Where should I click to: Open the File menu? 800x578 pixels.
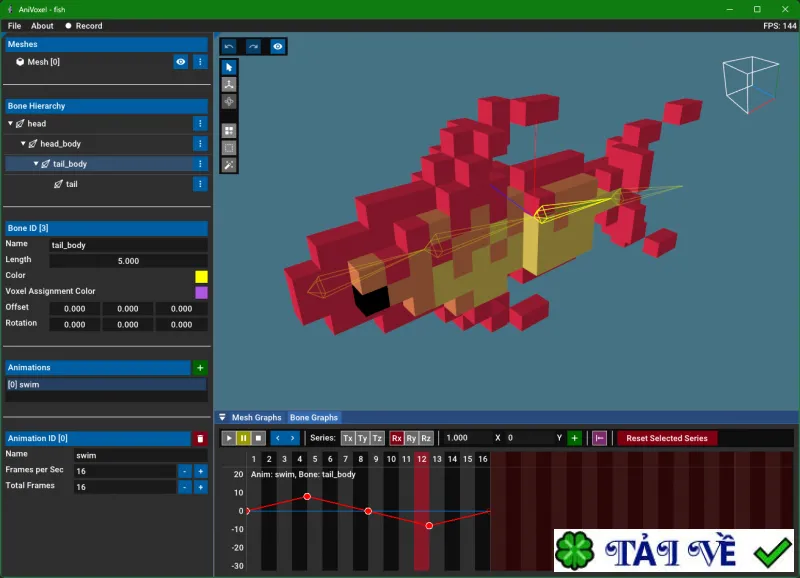[14, 26]
